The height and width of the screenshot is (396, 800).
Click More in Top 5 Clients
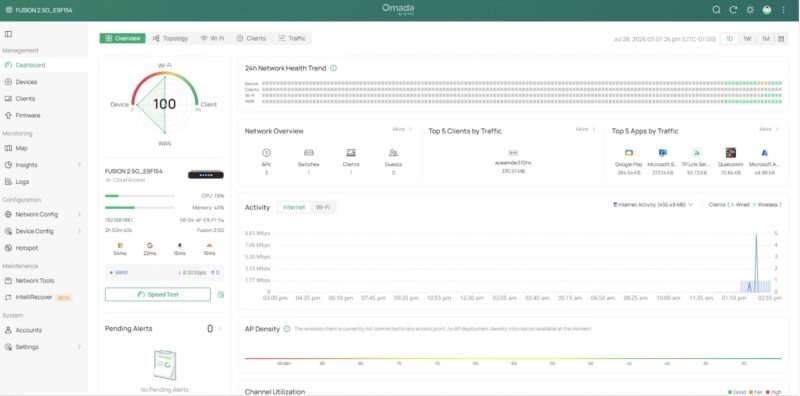point(586,130)
